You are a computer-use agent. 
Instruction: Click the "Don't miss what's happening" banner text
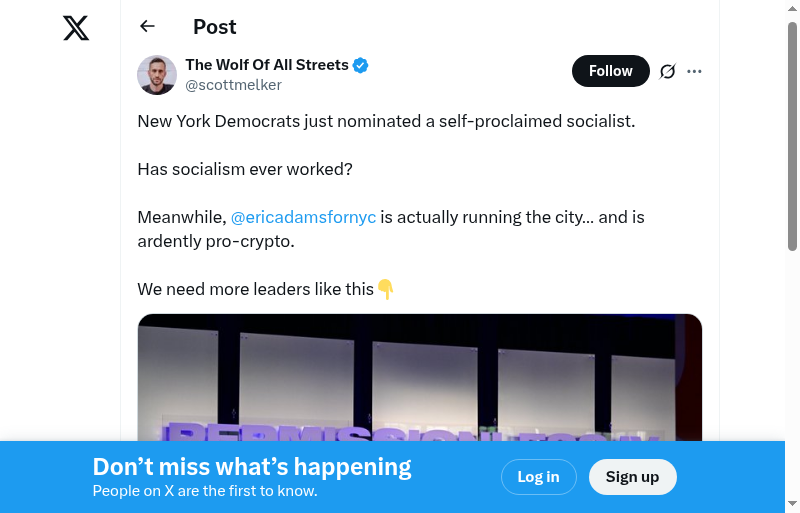tap(252, 467)
